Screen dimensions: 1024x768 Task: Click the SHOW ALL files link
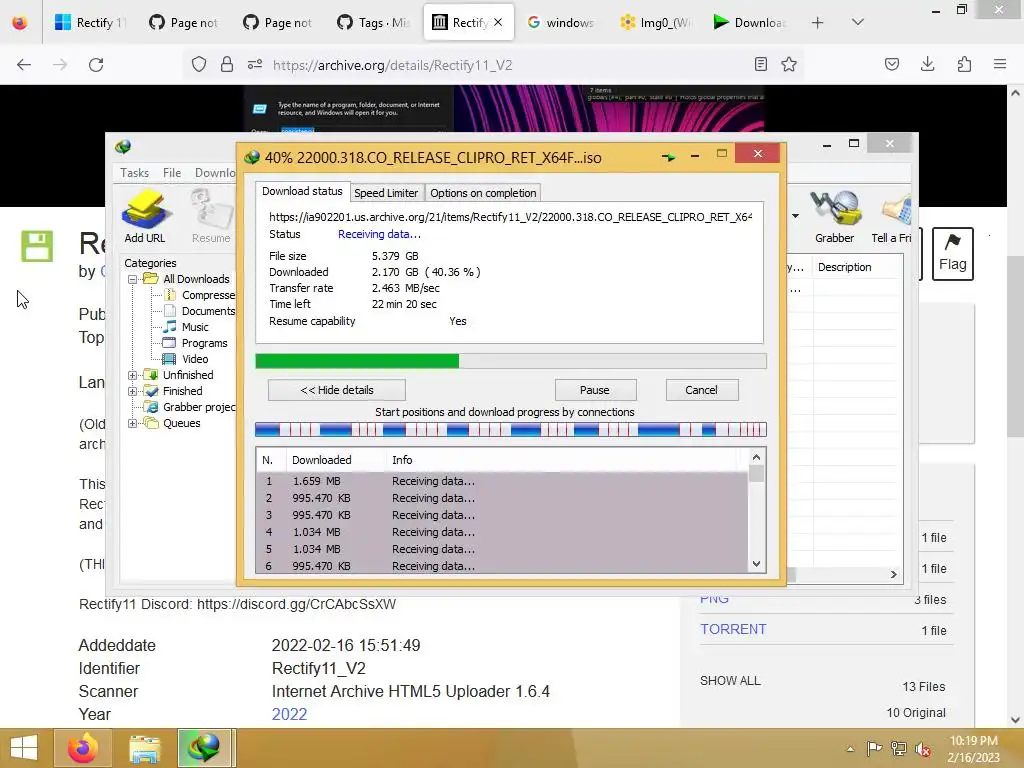[x=730, y=680]
